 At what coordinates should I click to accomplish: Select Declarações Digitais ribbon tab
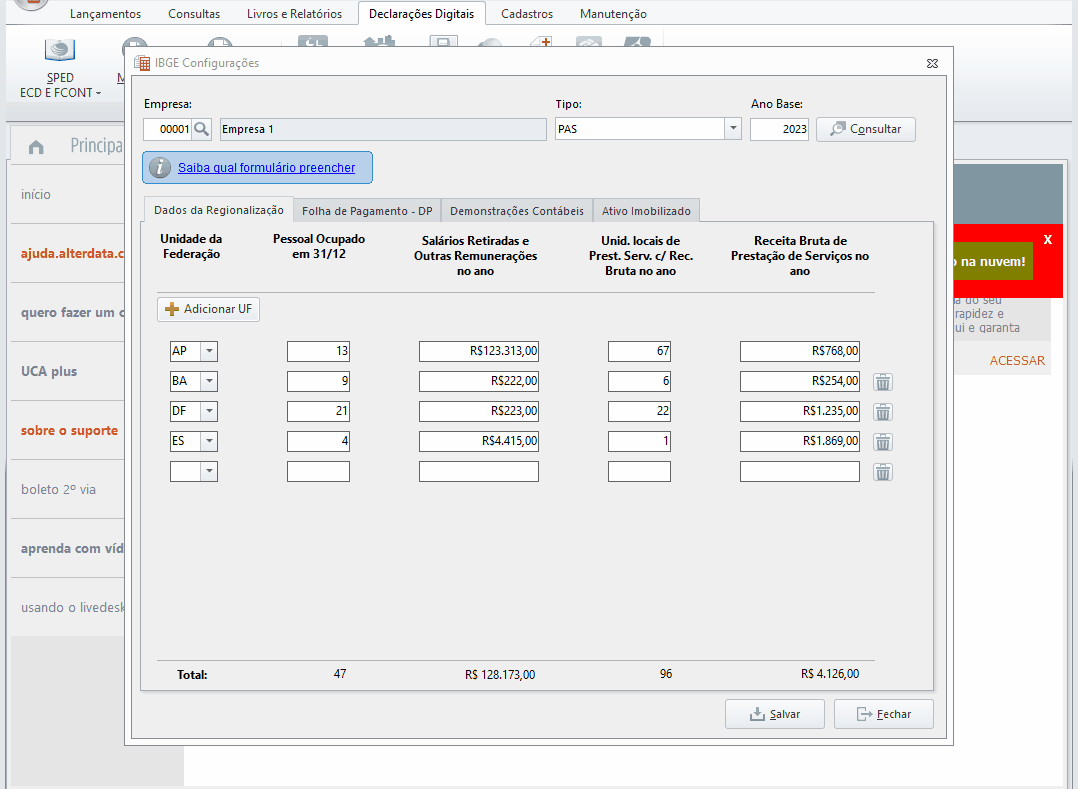[421, 14]
